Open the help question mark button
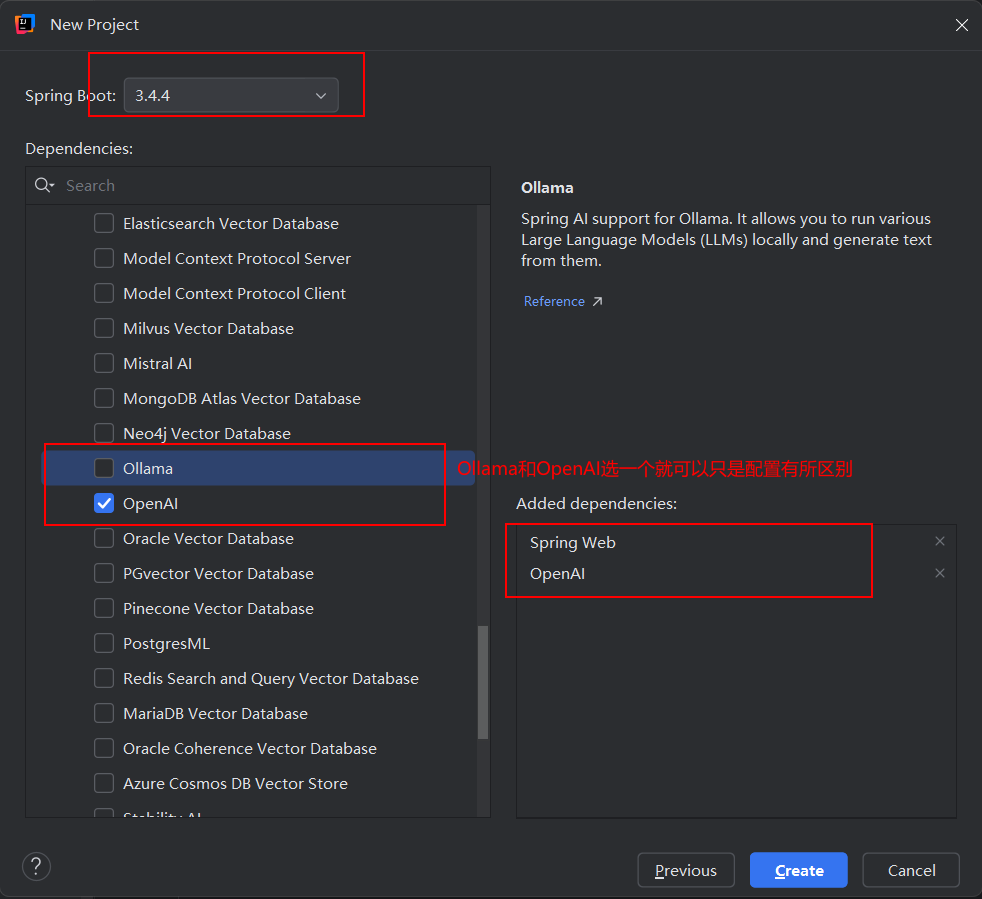The image size is (982, 899). (36, 867)
